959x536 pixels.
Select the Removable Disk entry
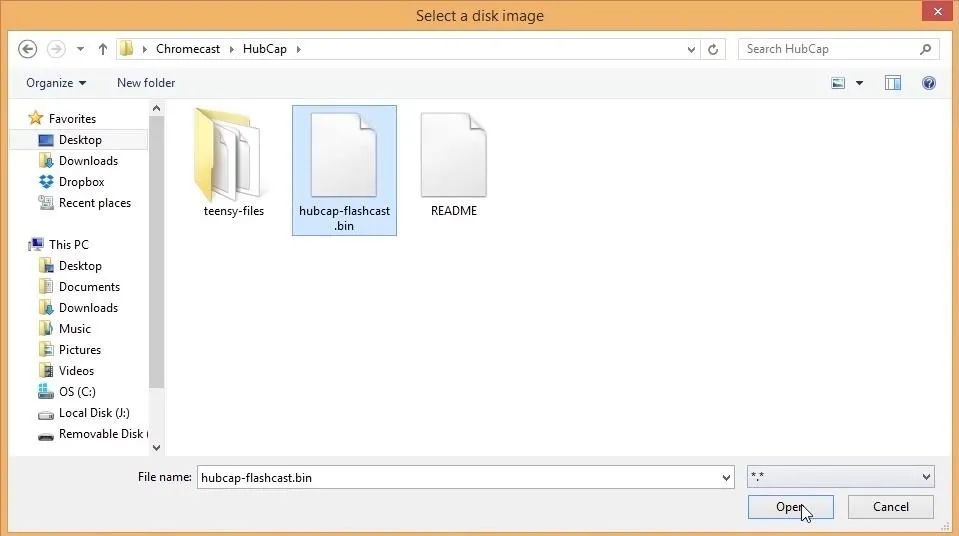point(102,434)
